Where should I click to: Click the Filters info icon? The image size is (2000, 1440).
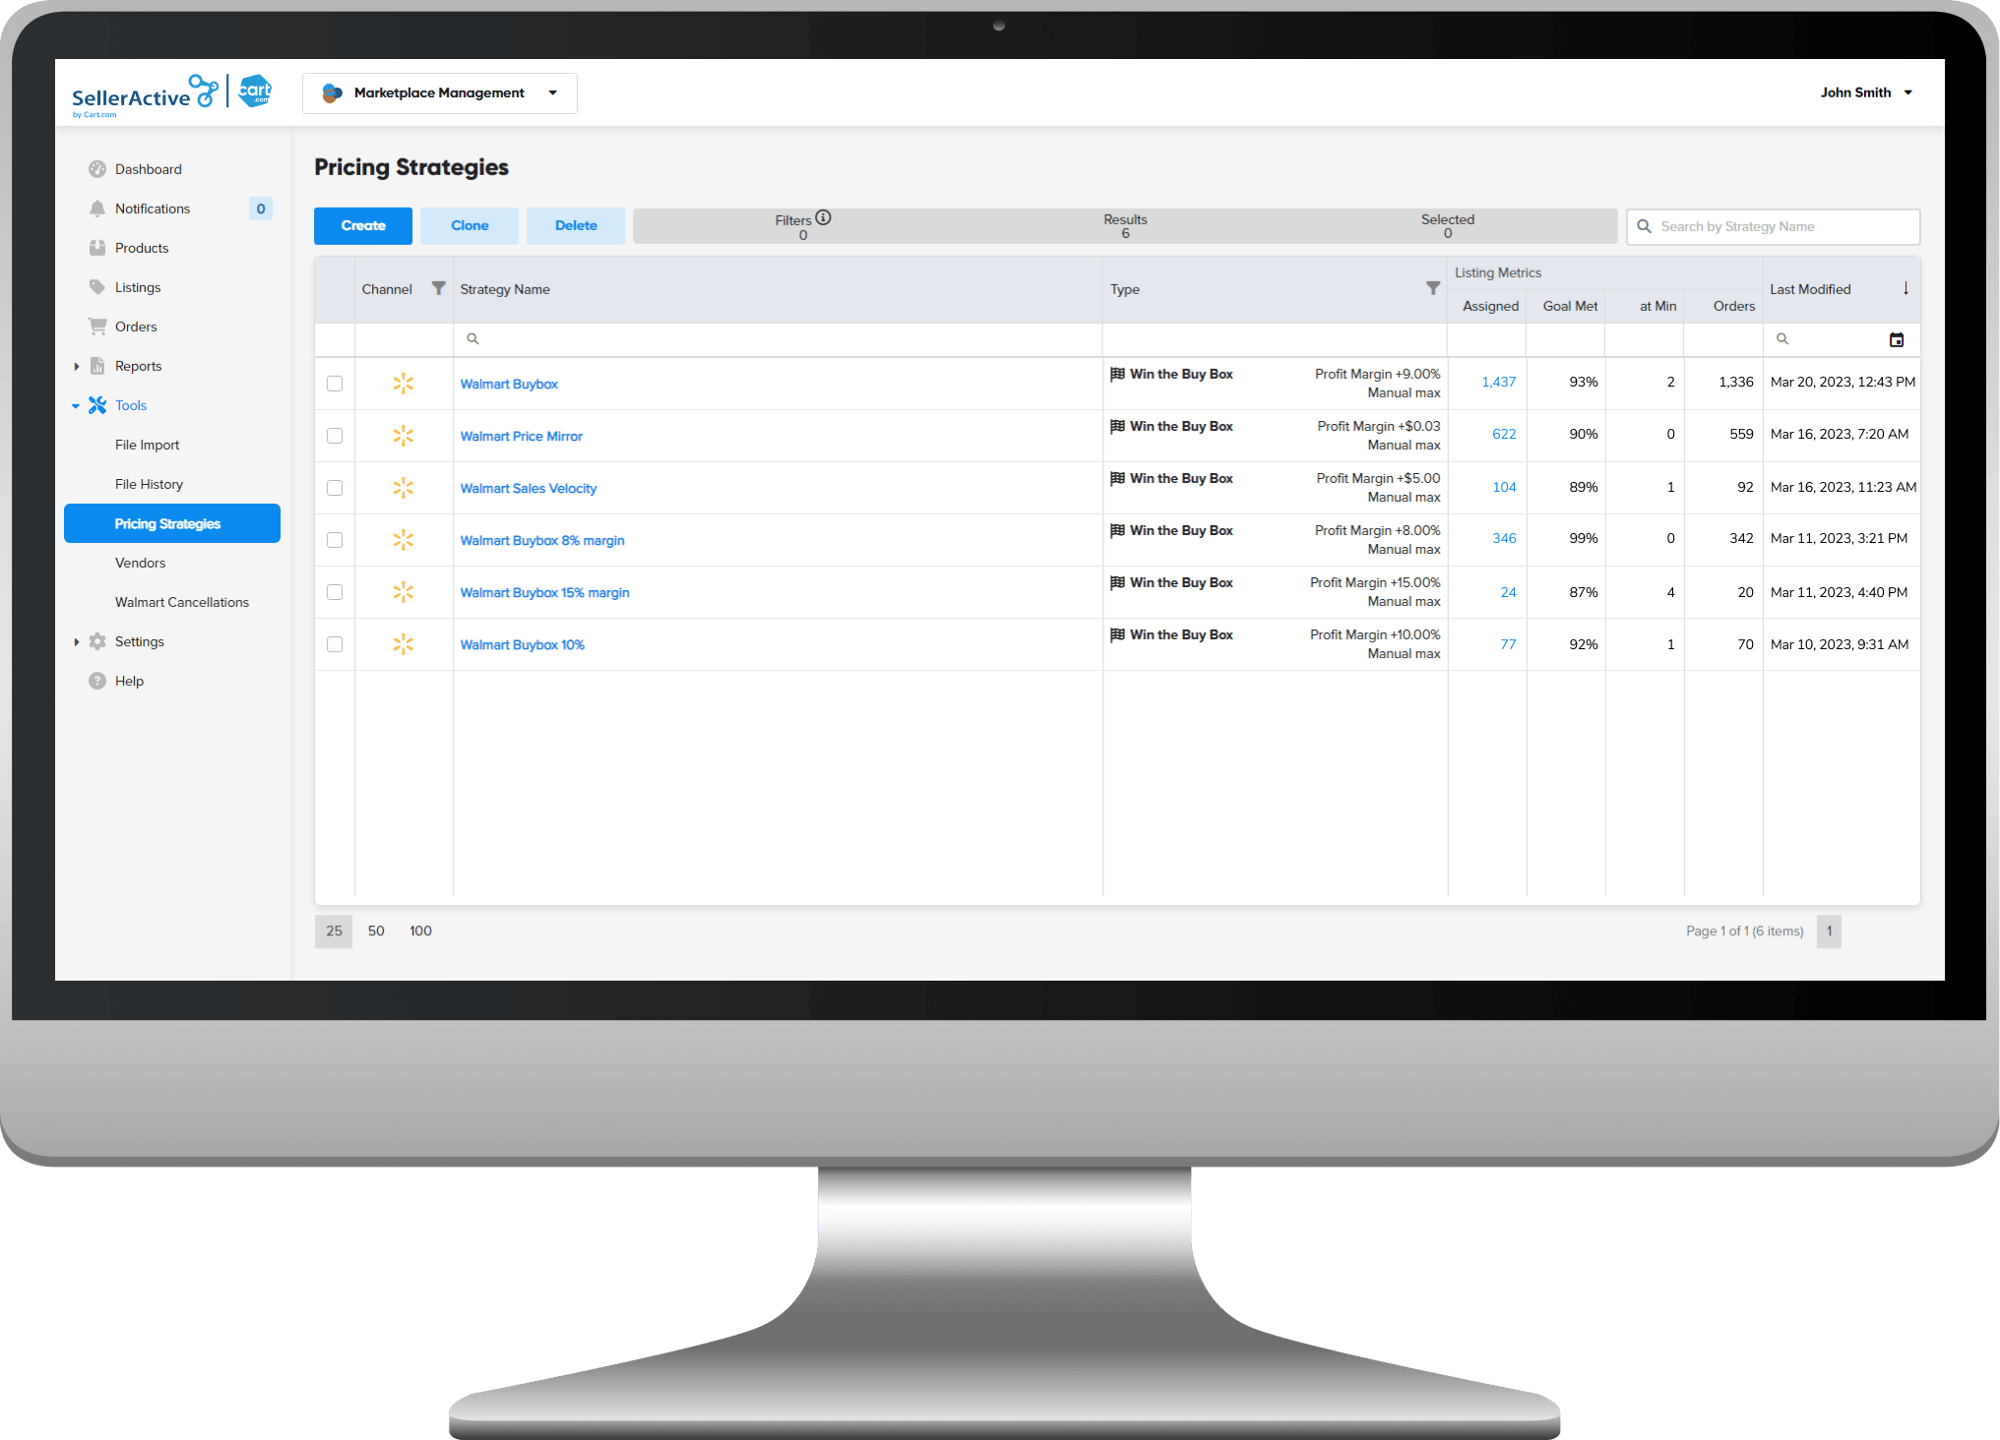(x=823, y=217)
